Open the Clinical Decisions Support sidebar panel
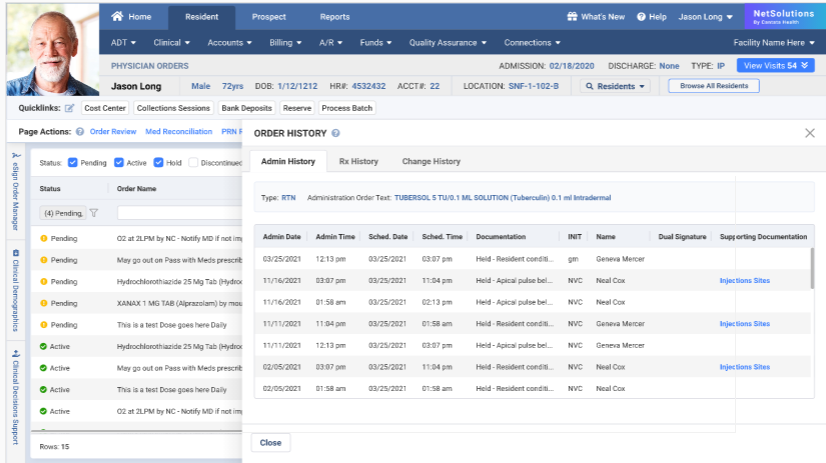This screenshot has width=826, height=463. coord(16,397)
